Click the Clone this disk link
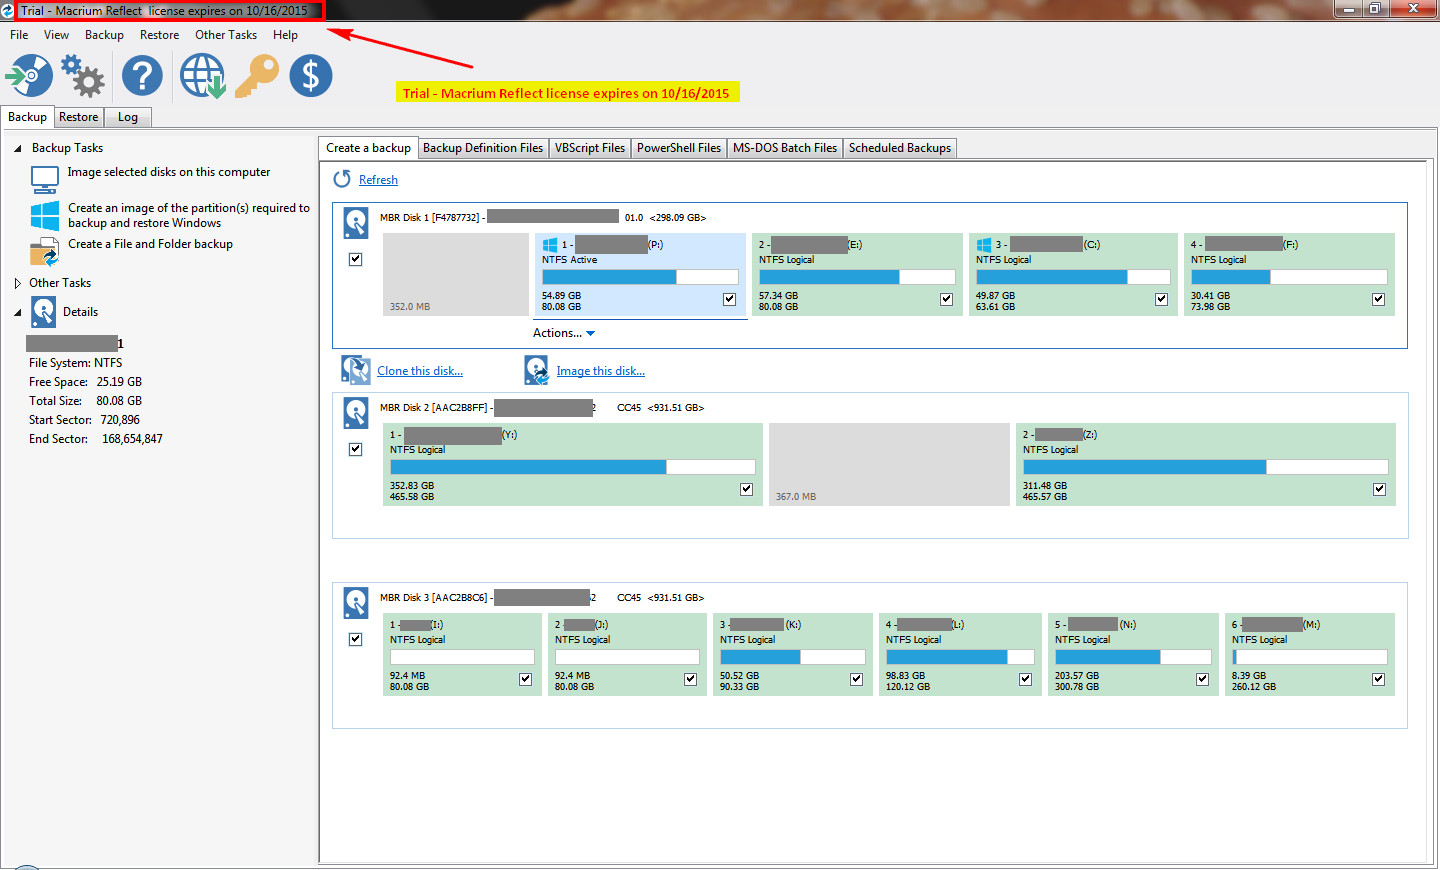The height and width of the screenshot is (870, 1440). tap(419, 371)
